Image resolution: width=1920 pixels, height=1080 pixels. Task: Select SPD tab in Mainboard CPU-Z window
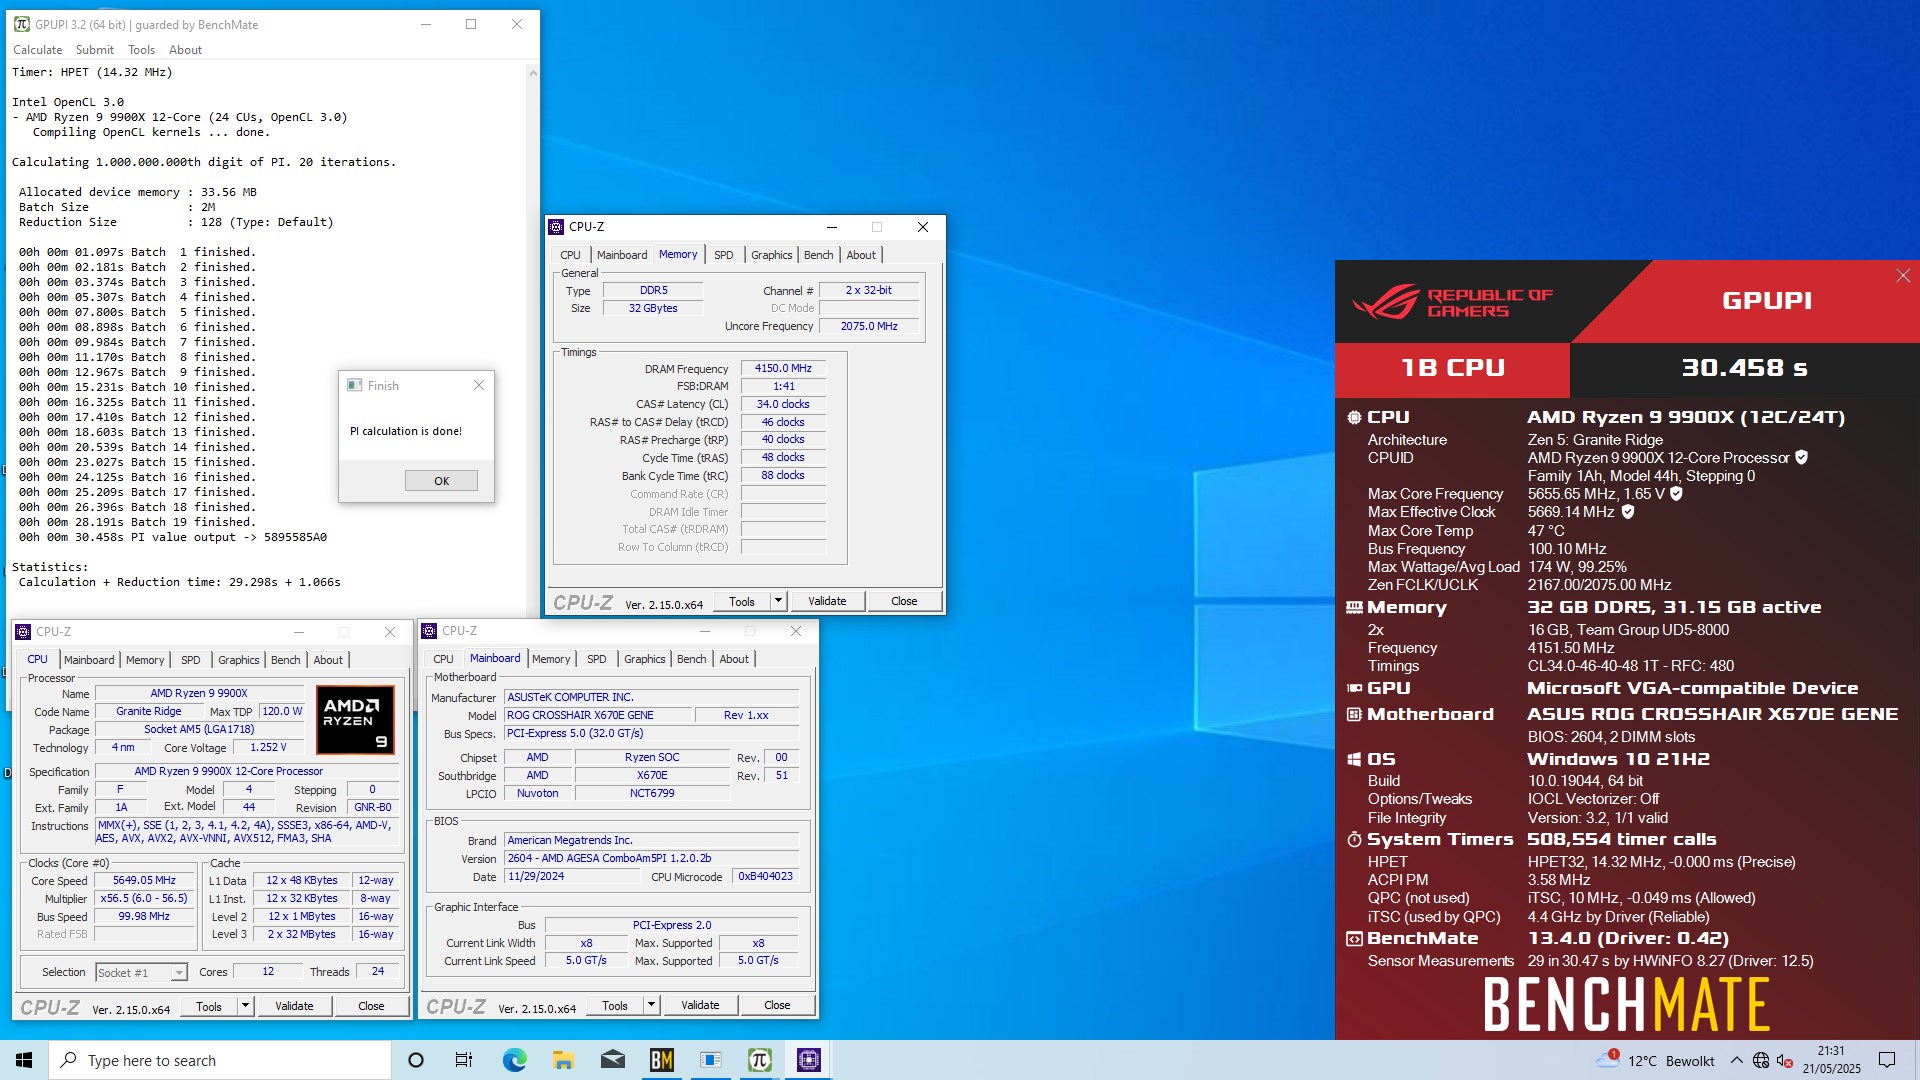[x=596, y=659]
